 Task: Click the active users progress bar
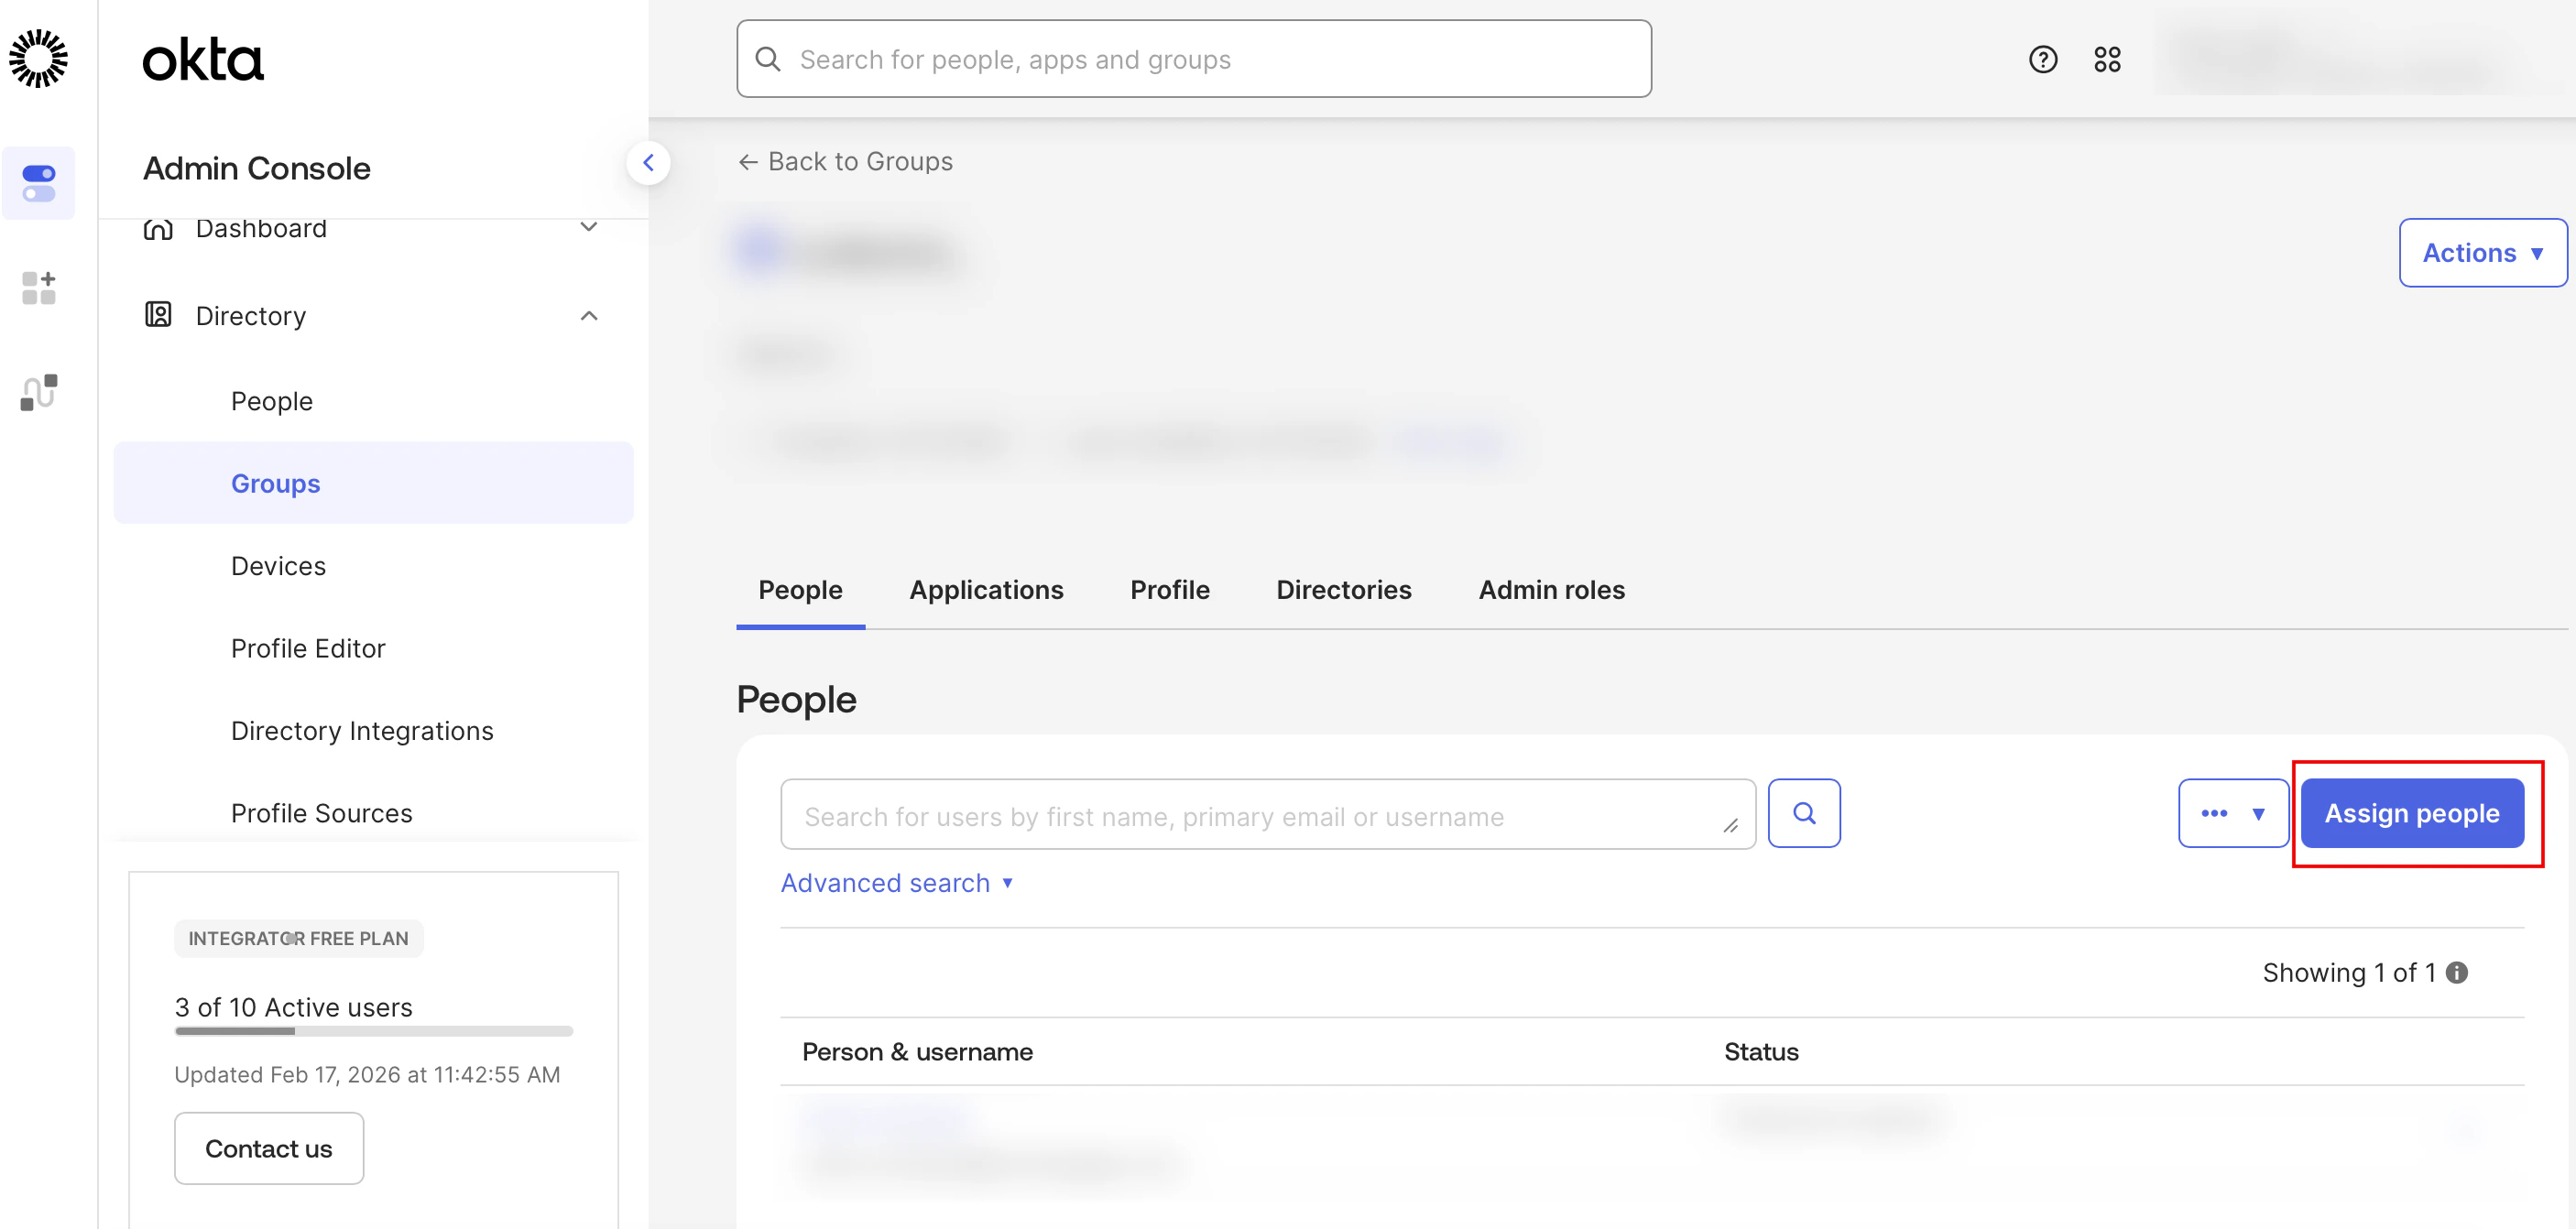pos(373,1030)
